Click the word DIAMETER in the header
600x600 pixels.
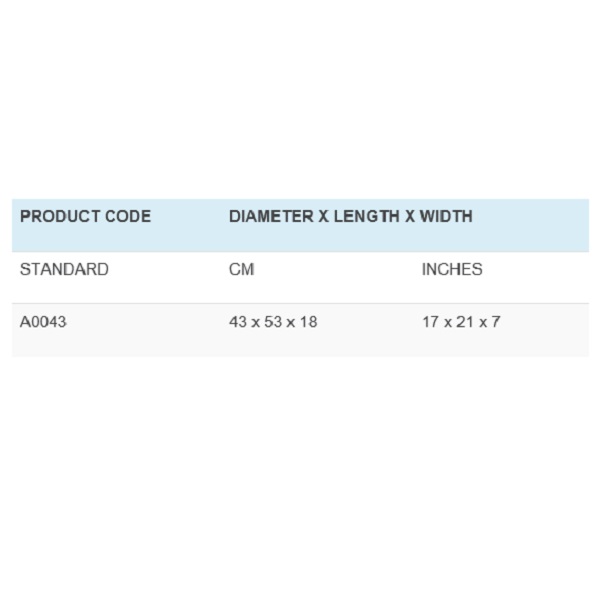pyautogui.click(x=271, y=216)
